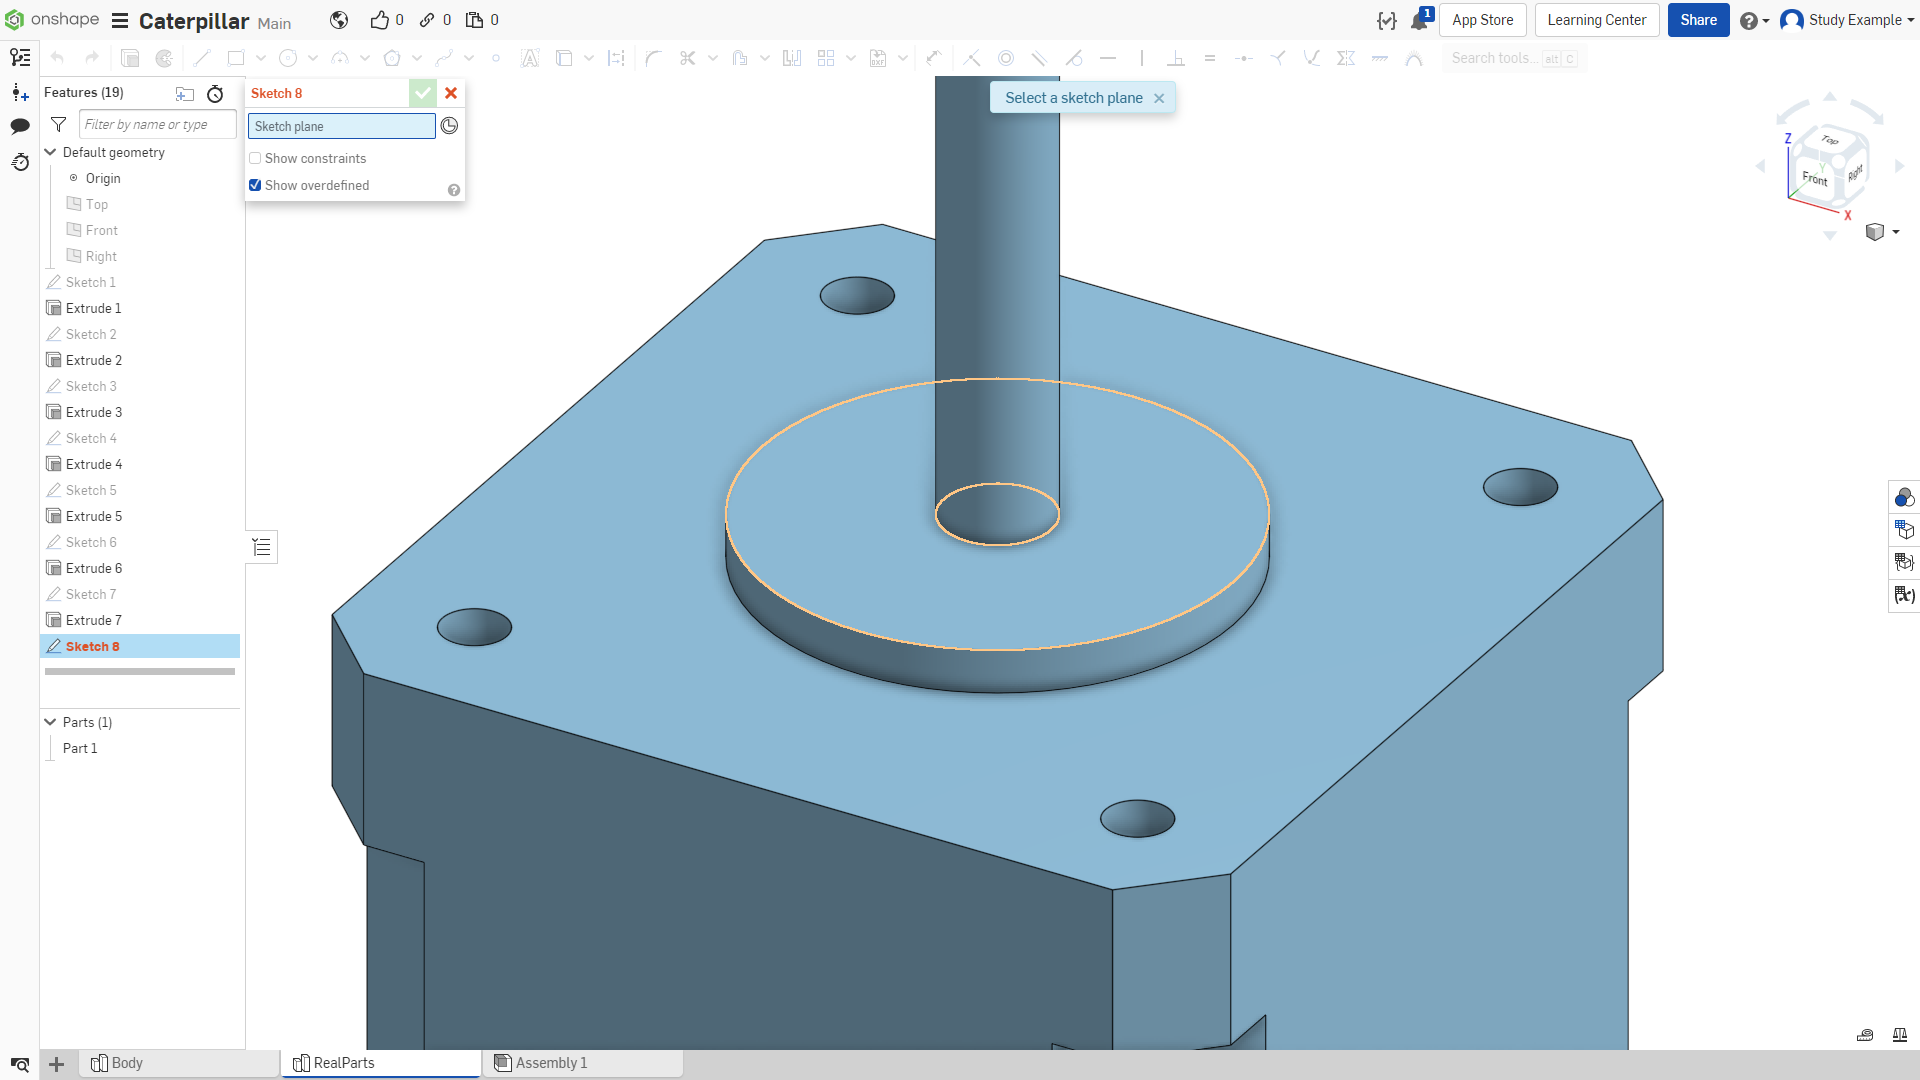Image resolution: width=1920 pixels, height=1080 pixels.
Task: Select the Line sketch tool
Action: (x=202, y=58)
